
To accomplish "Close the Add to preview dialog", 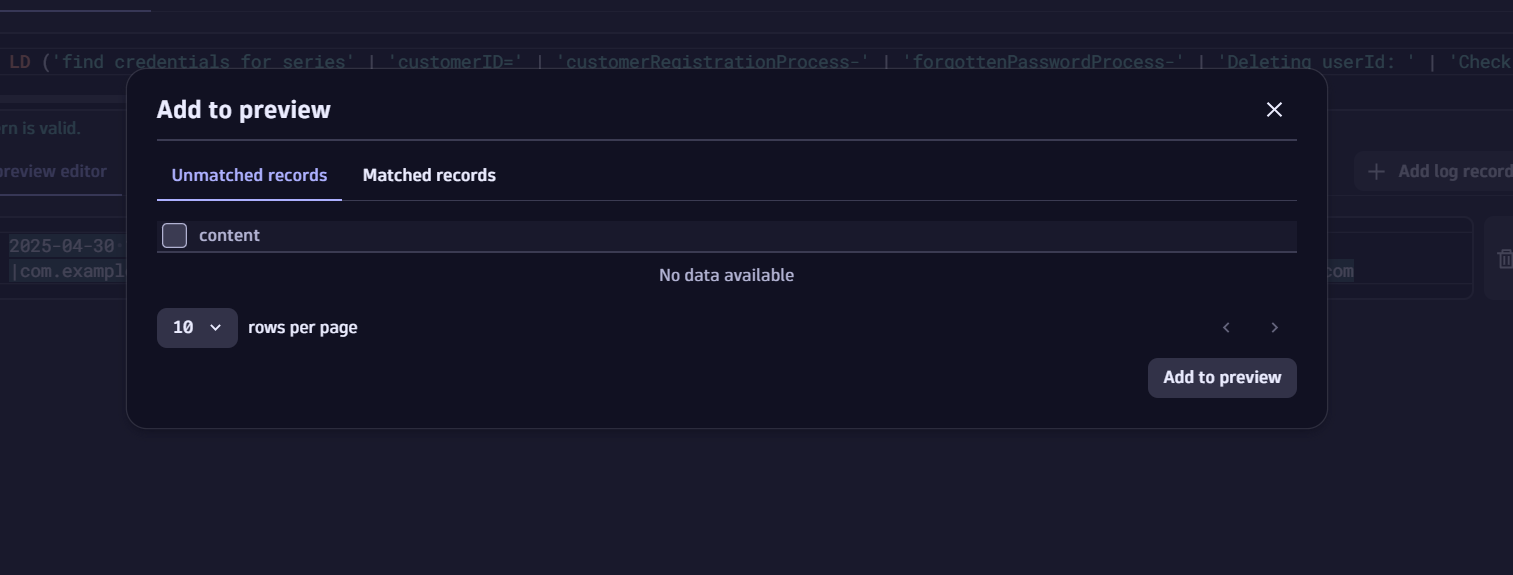I will pos(1274,110).
